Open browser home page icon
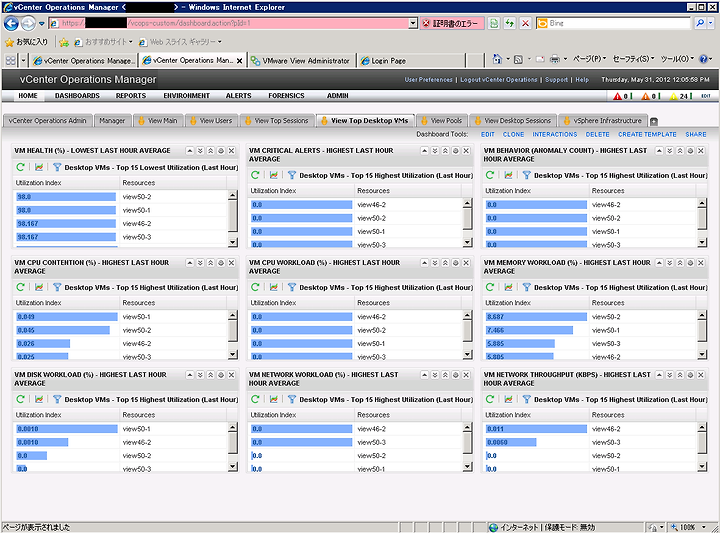 497,59
